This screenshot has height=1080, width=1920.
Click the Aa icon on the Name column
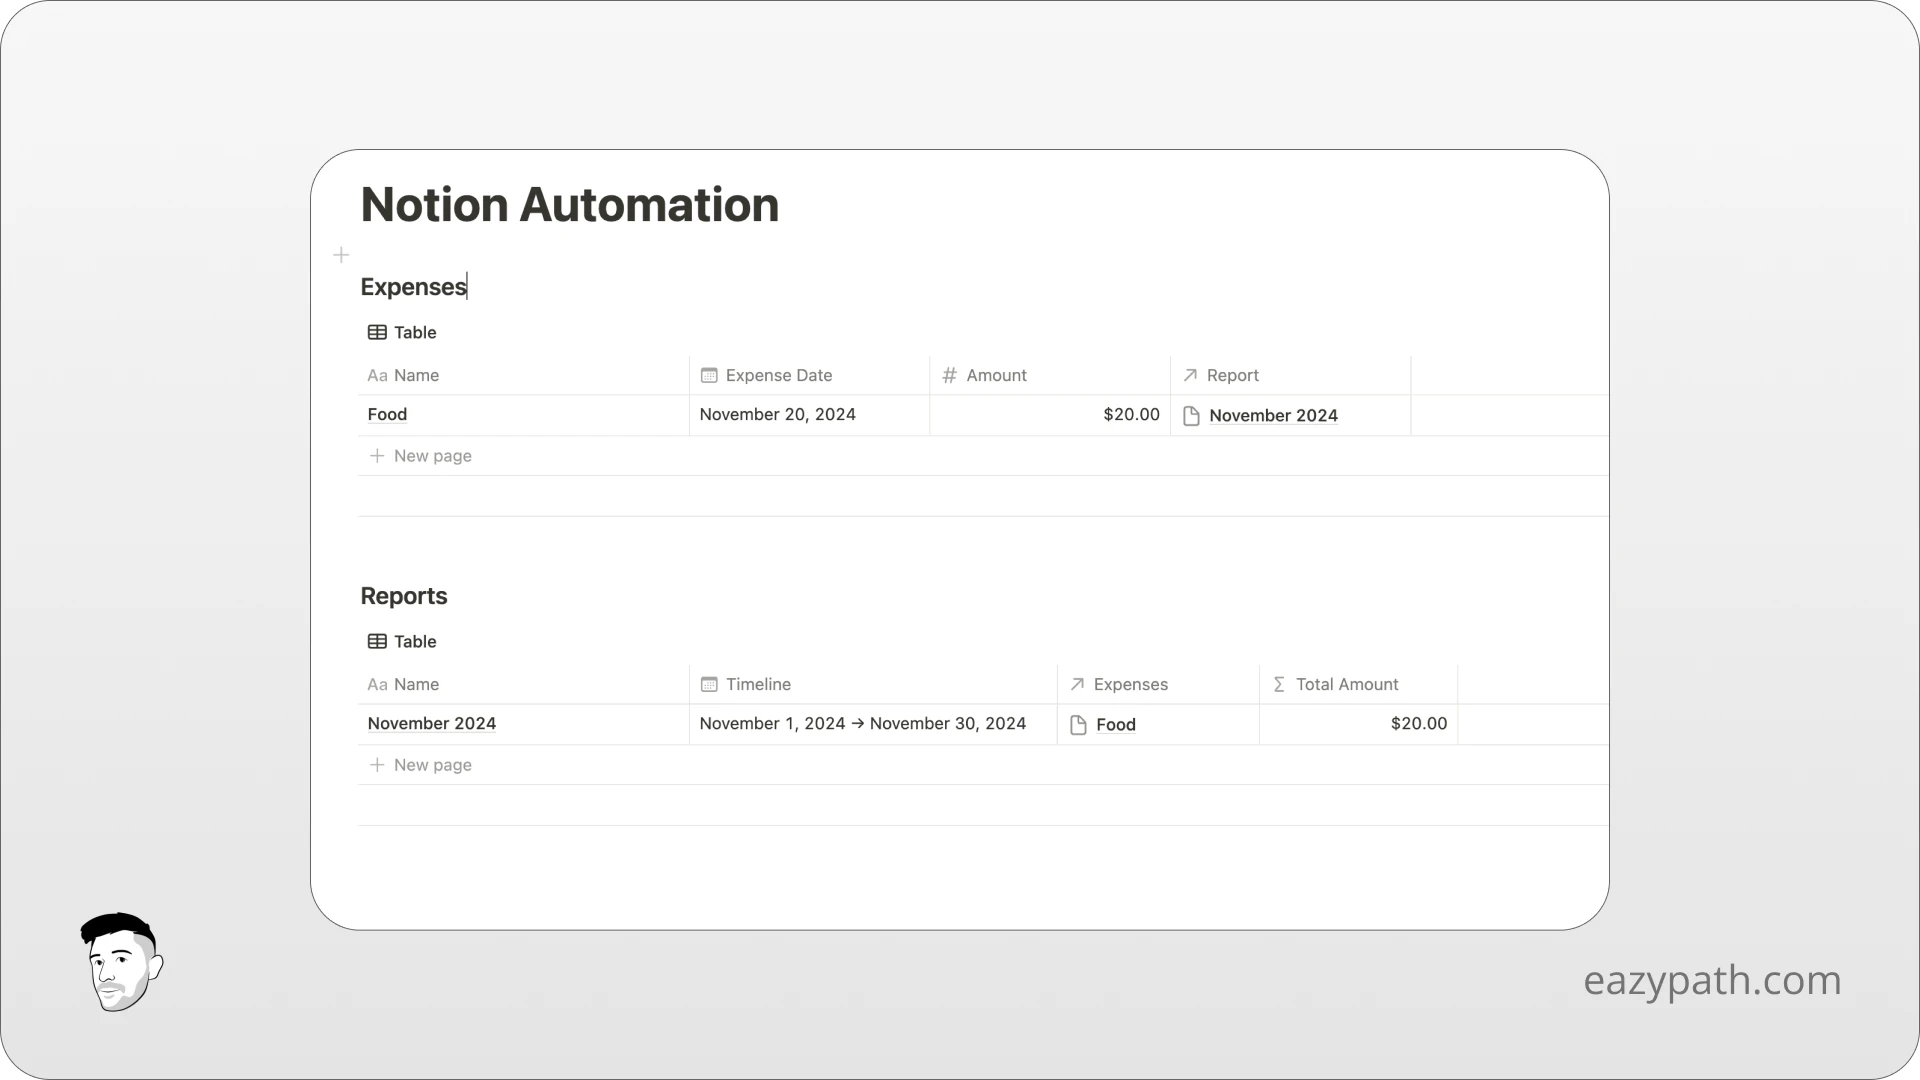coord(377,375)
